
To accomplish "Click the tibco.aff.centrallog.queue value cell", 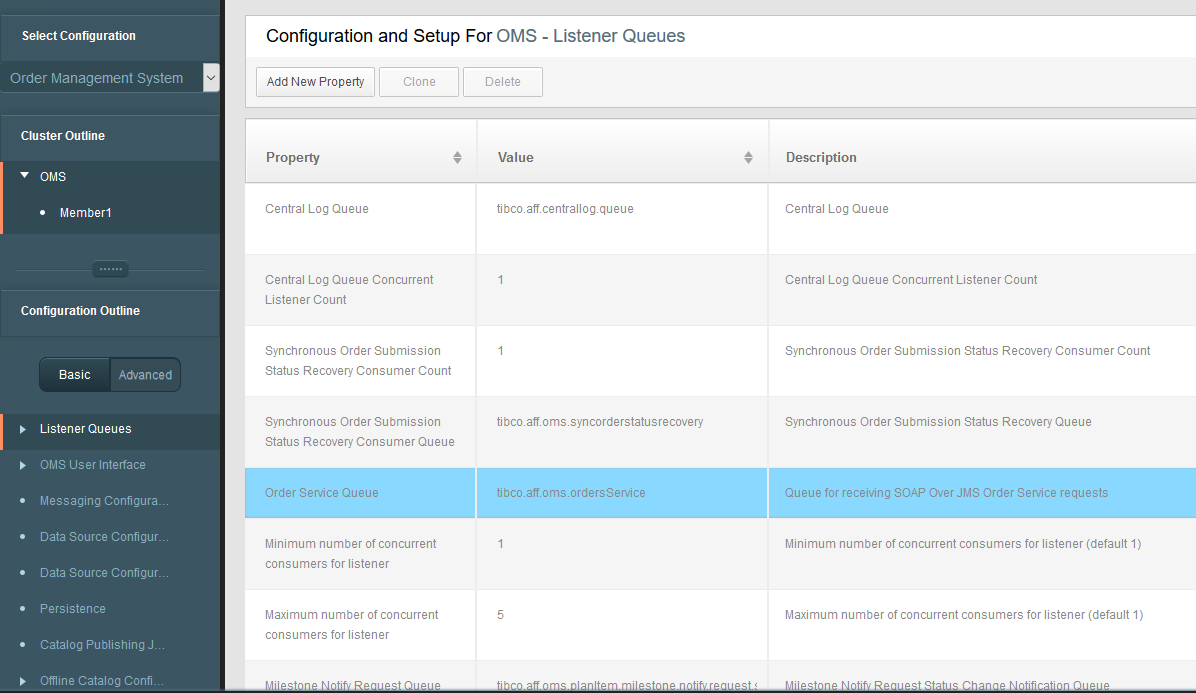I will (x=565, y=209).
